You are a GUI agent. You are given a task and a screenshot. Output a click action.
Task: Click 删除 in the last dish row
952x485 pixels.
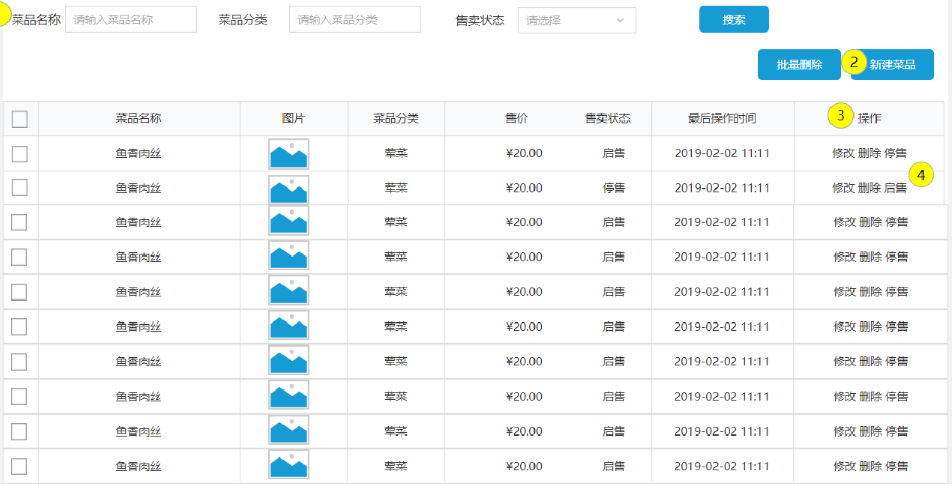870,466
